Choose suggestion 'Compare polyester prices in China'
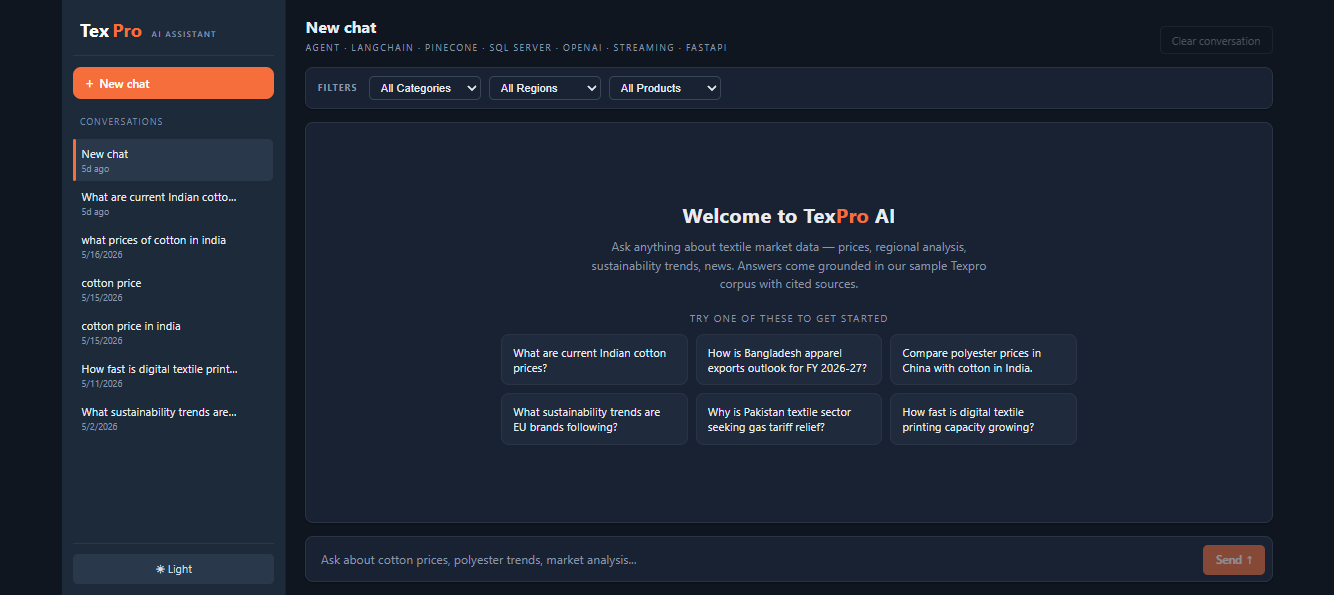The image size is (1334, 595). [983, 360]
